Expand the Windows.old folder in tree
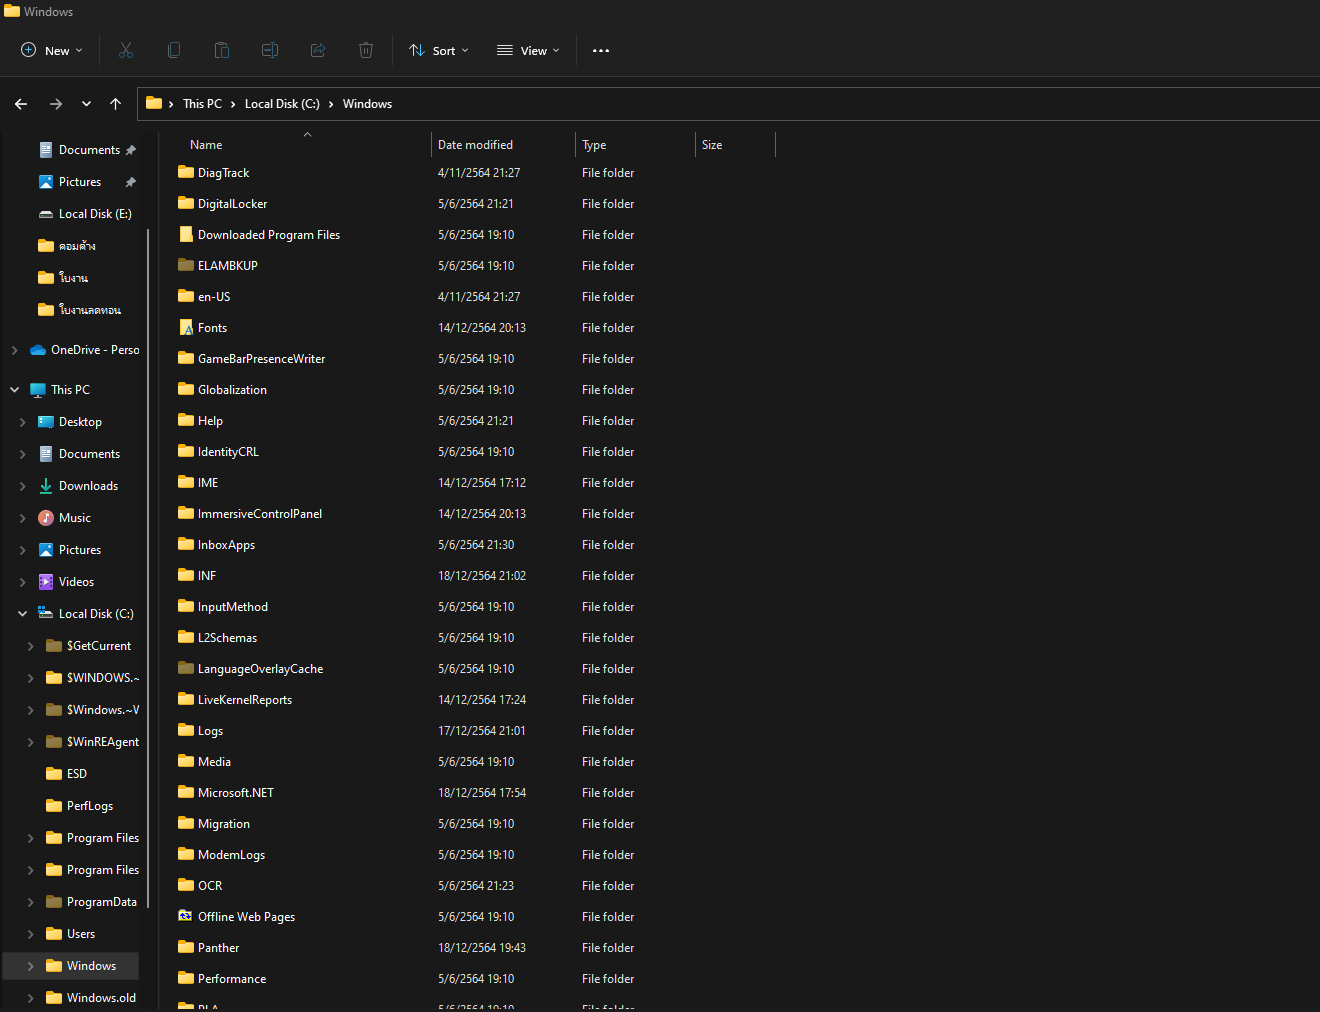Screen dimensions: 1320x1012 [31, 998]
